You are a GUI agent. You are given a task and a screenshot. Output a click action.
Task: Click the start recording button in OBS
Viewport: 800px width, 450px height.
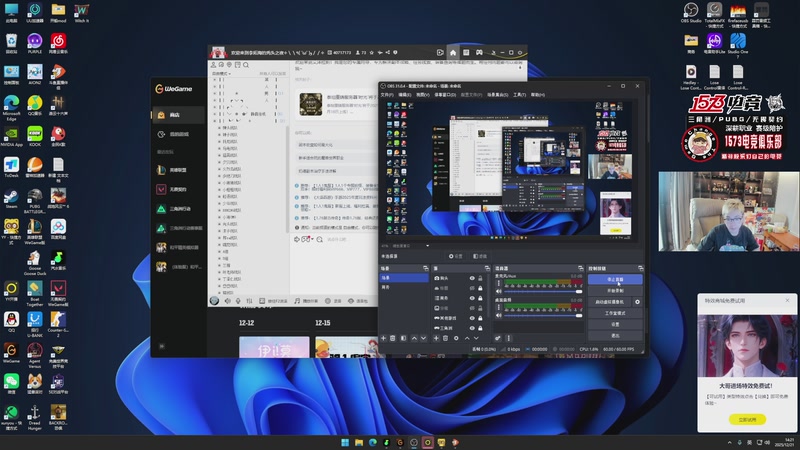(x=617, y=290)
